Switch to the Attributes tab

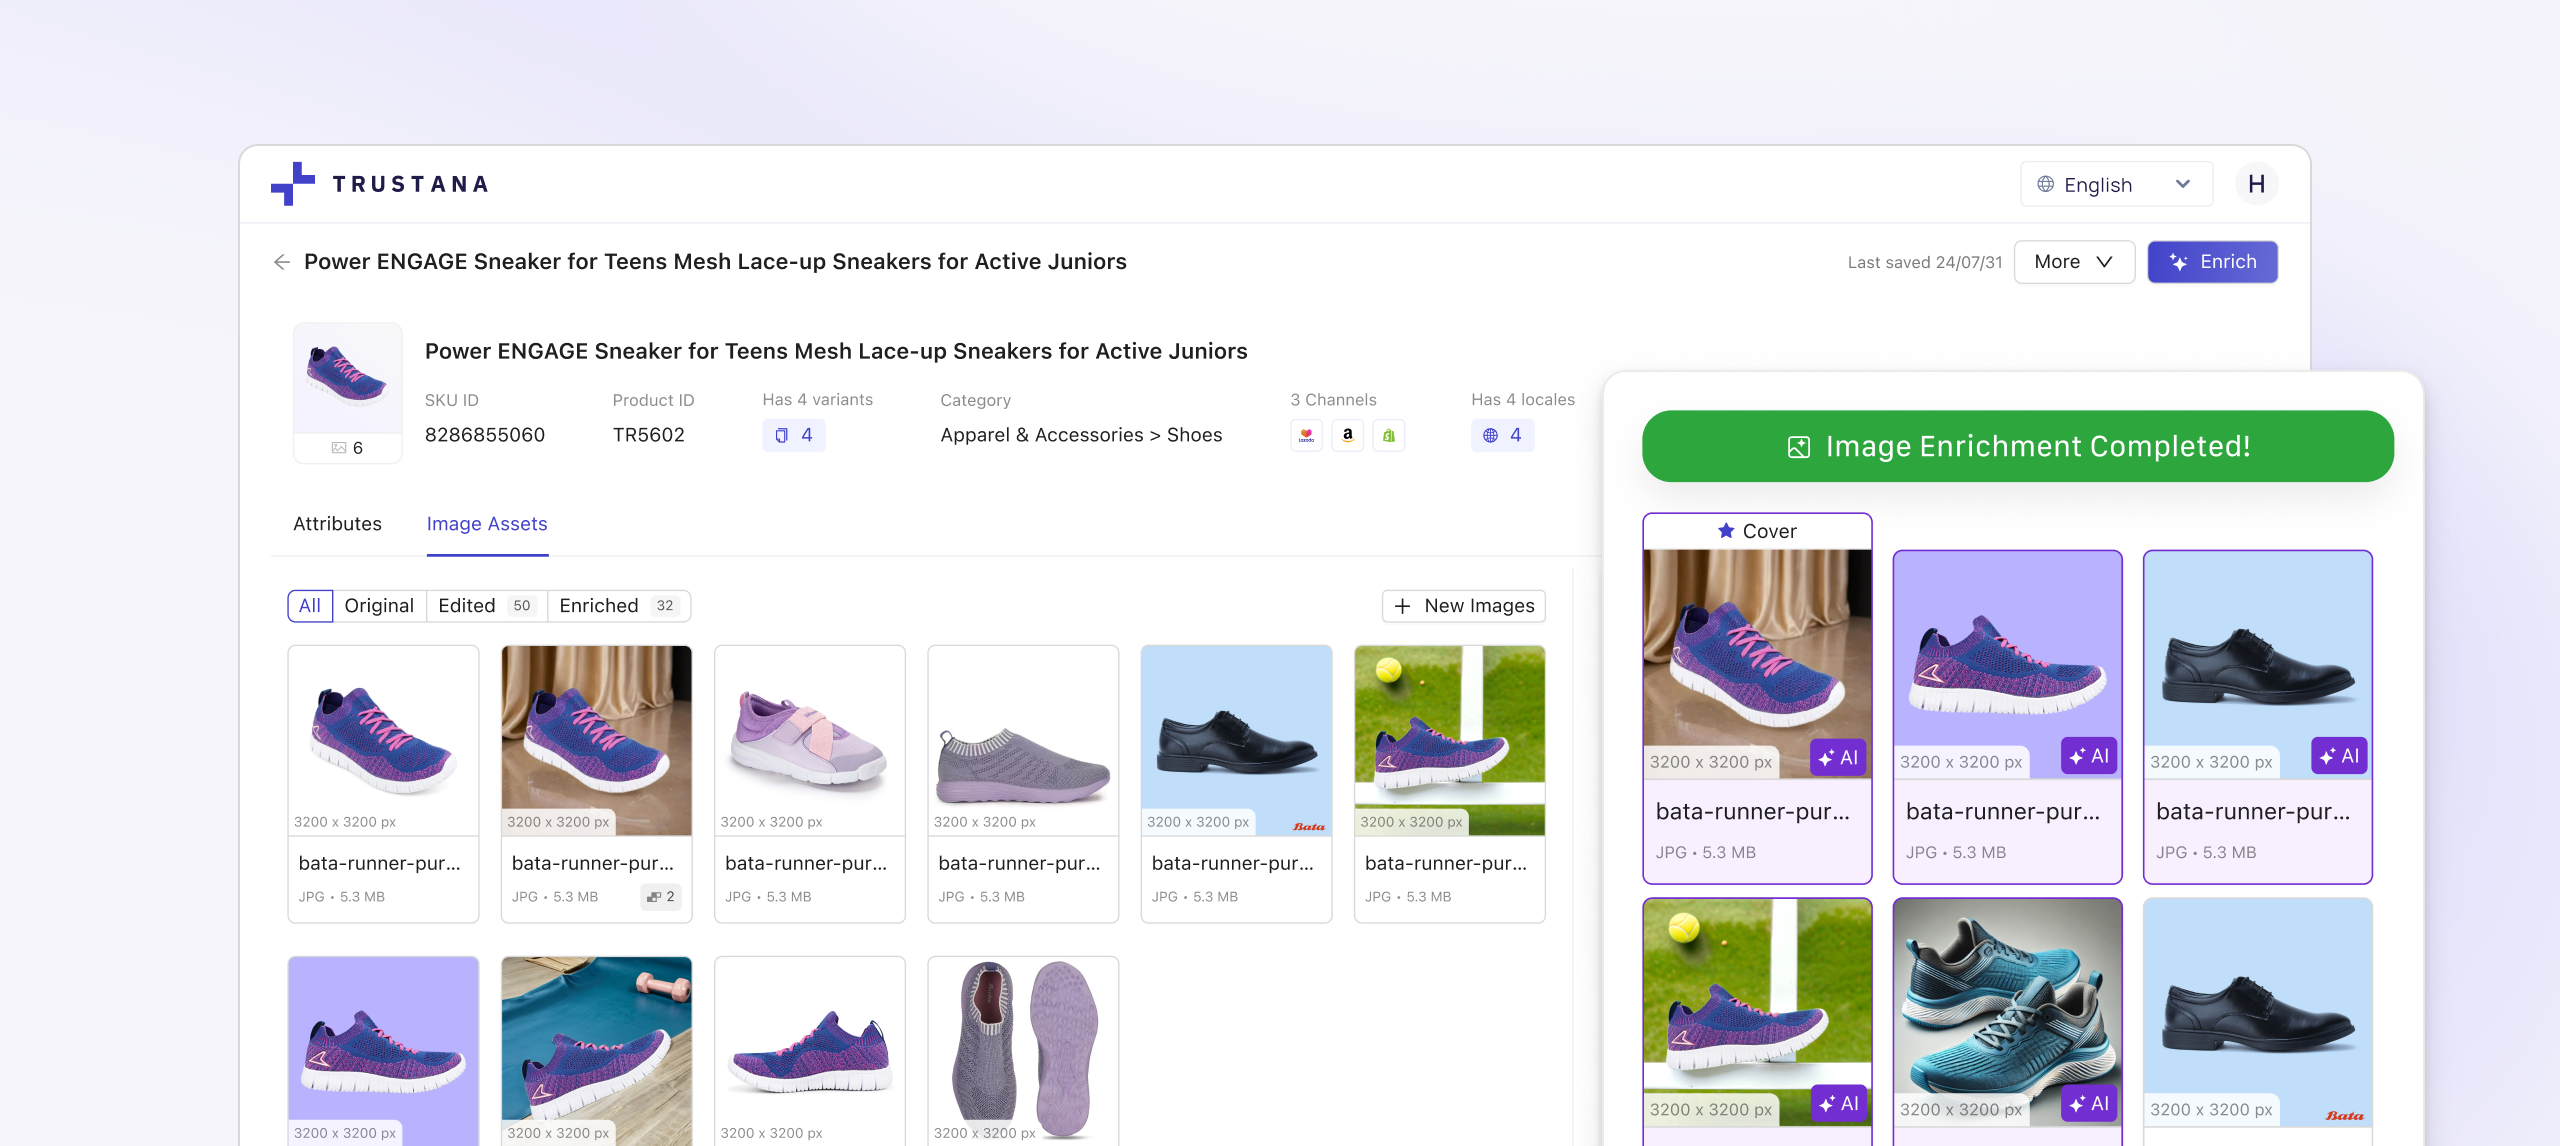pyautogui.click(x=337, y=523)
